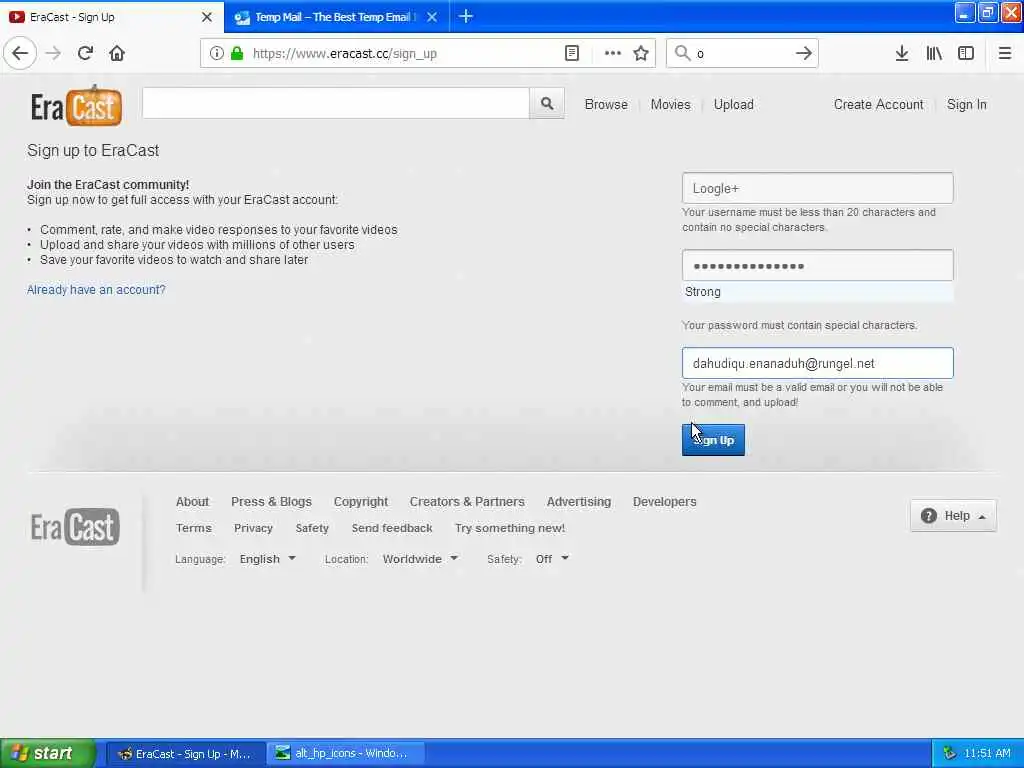The height and width of the screenshot is (768, 1024).
Task: Click Sign In in header
Action: pyautogui.click(x=967, y=104)
